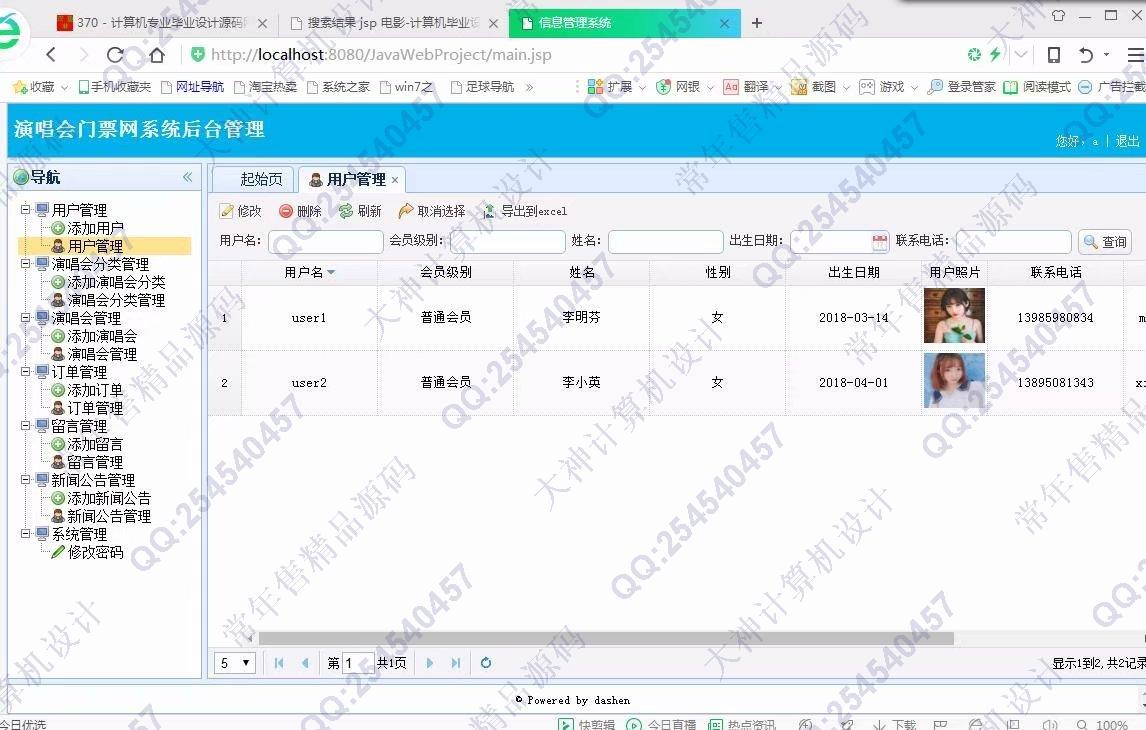1146x730 pixels.
Task: Export table via 导出到excel button
Action: tap(525, 211)
